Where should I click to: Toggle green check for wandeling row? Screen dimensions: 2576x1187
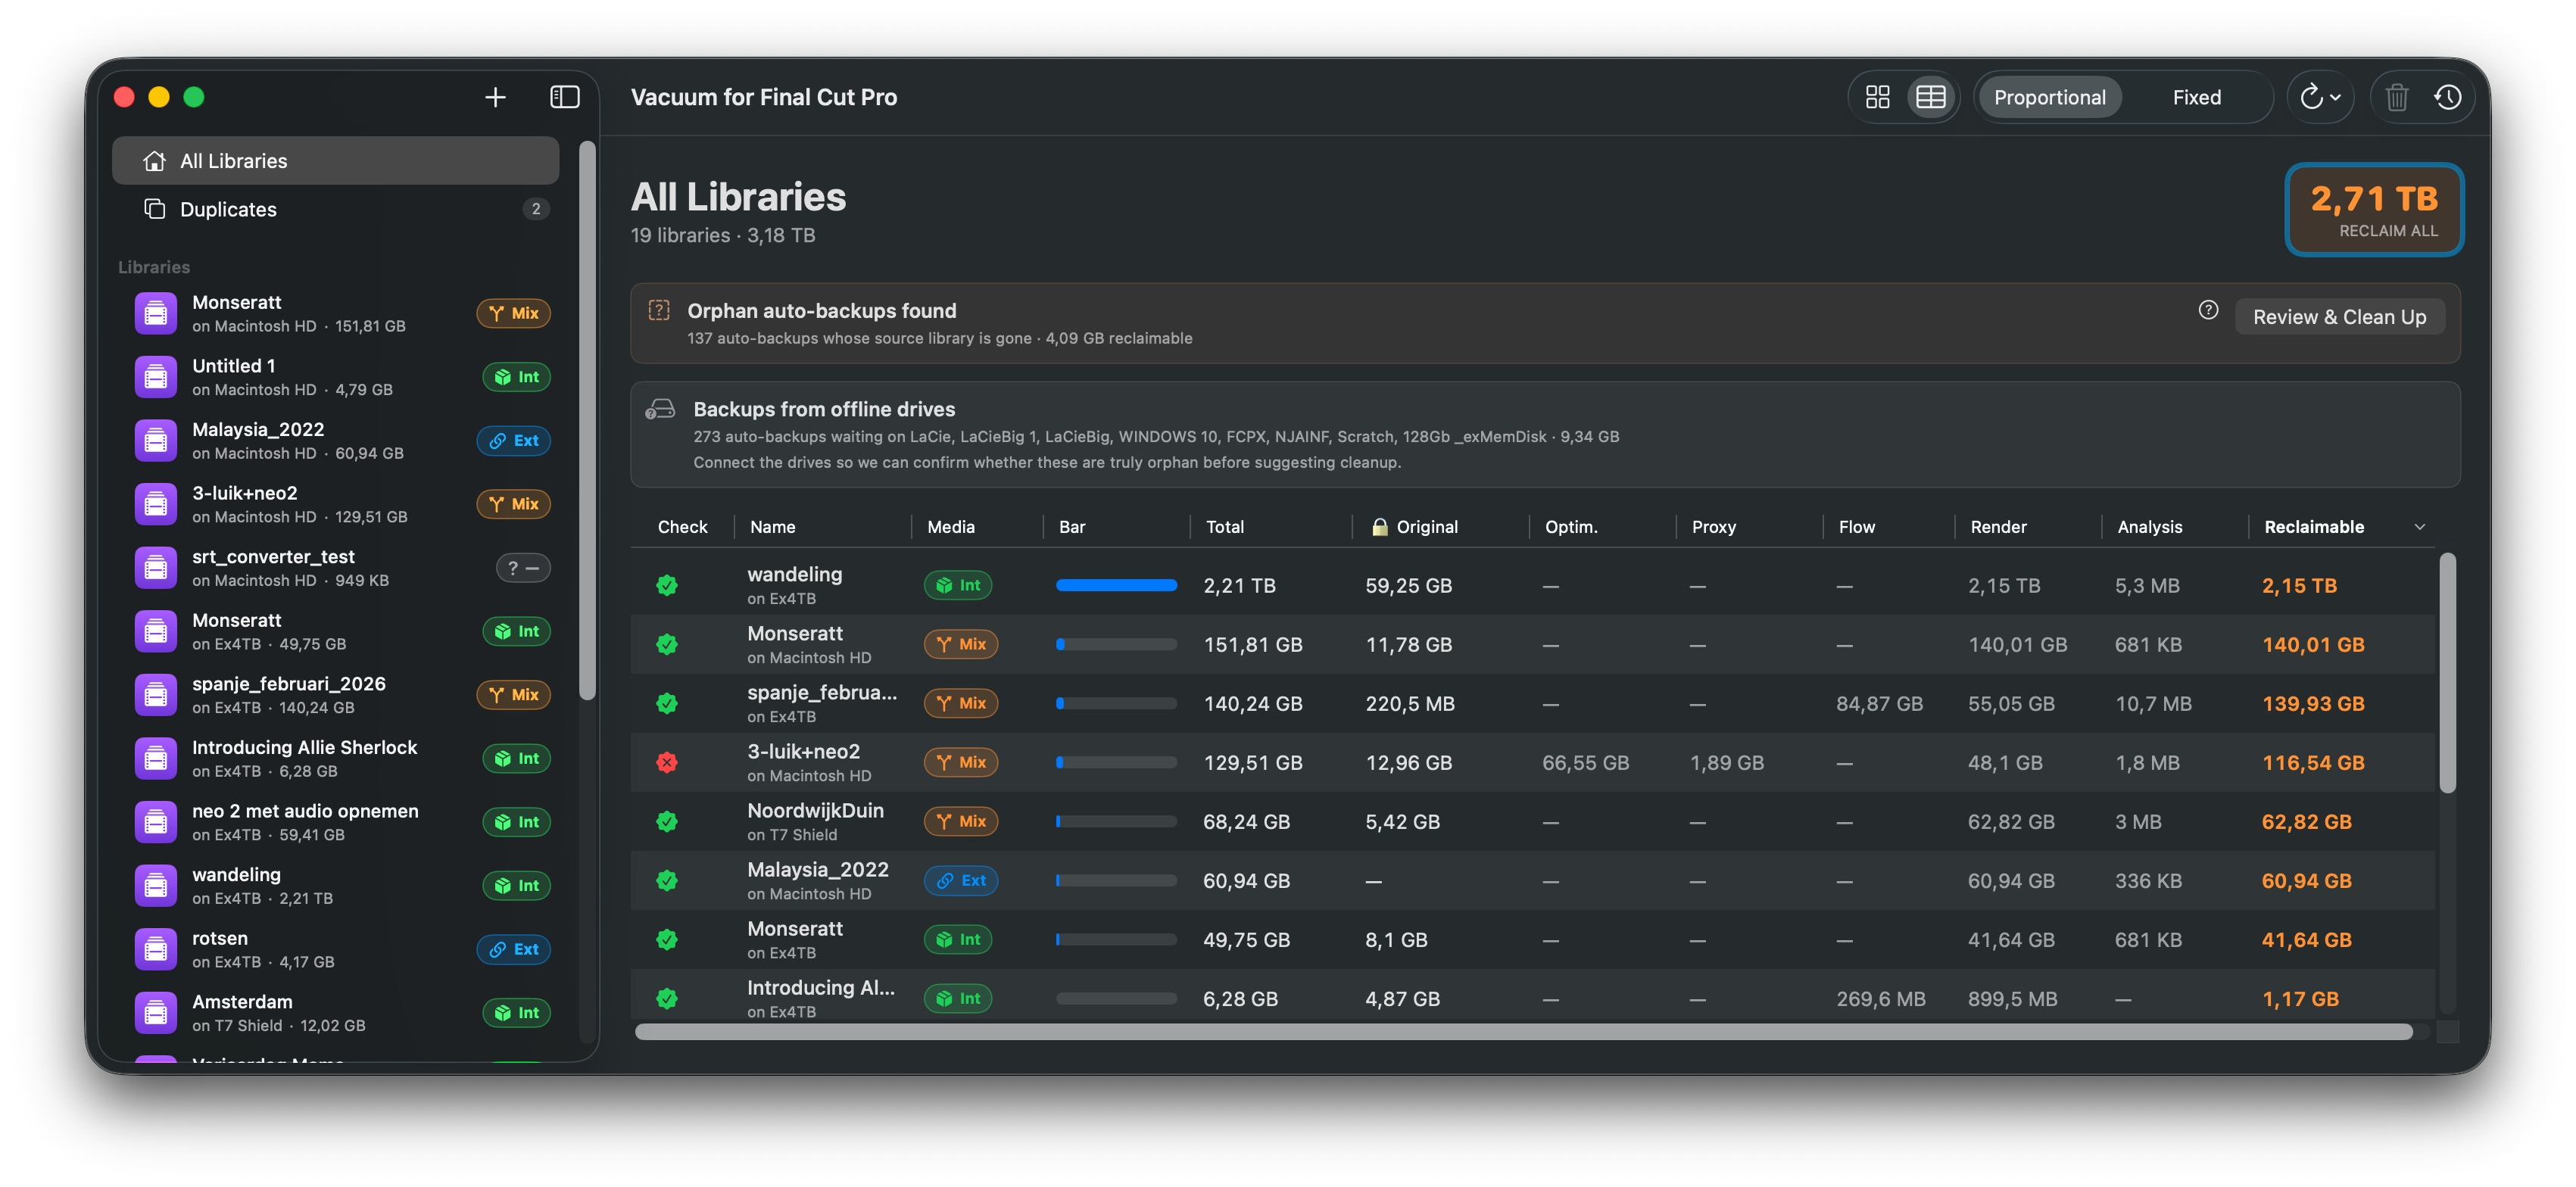(667, 586)
